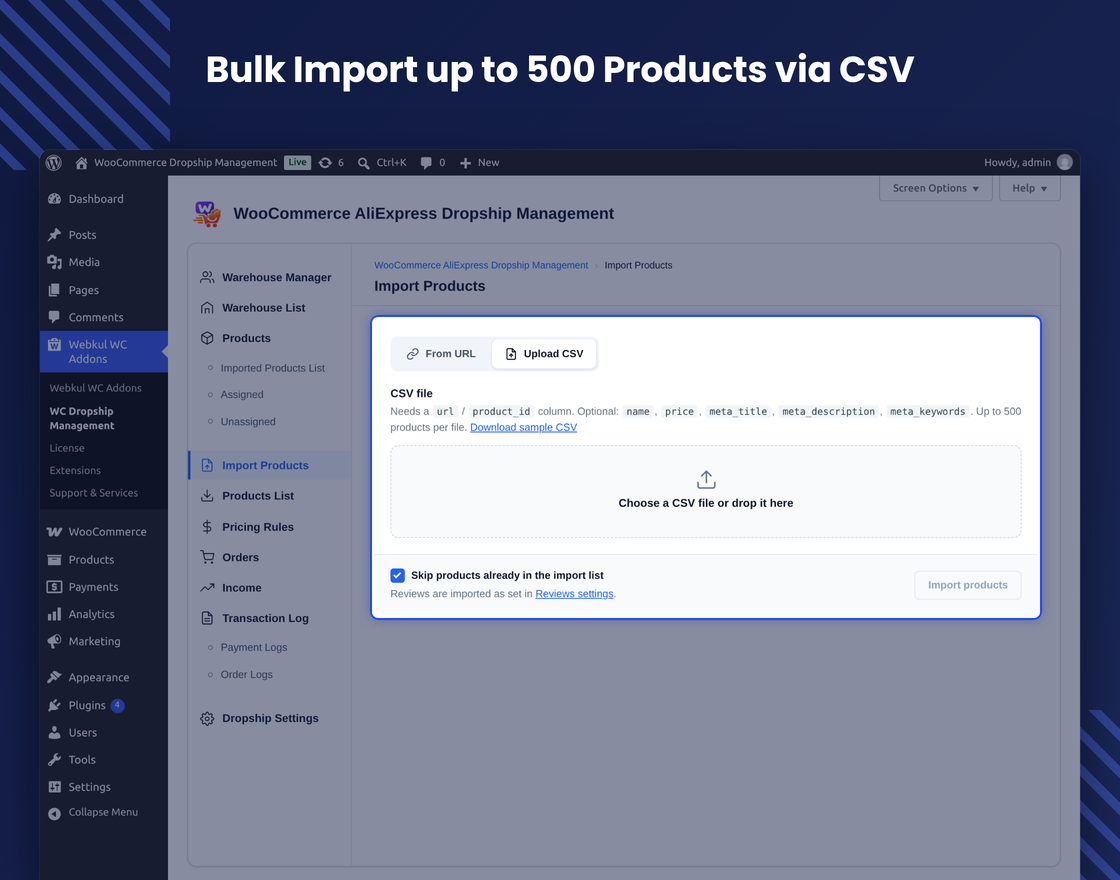Click the Webkul WC Addons bag icon
Image resolution: width=1120 pixels, height=880 pixels.
click(x=54, y=344)
